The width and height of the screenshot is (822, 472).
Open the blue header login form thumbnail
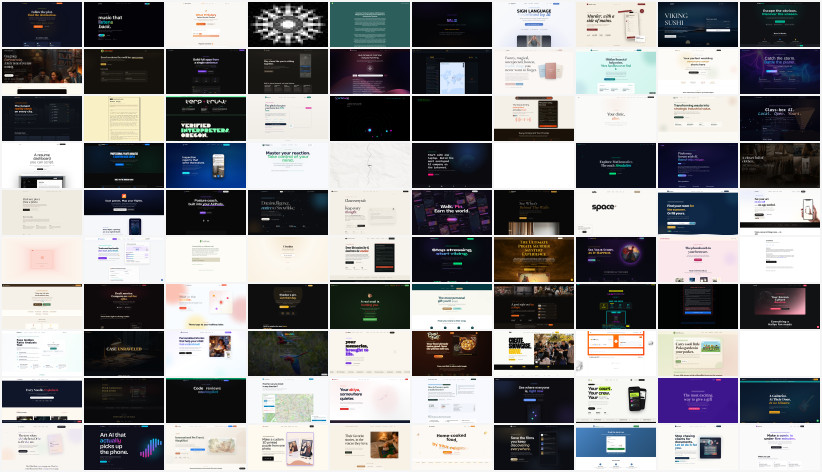[x=616, y=447]
